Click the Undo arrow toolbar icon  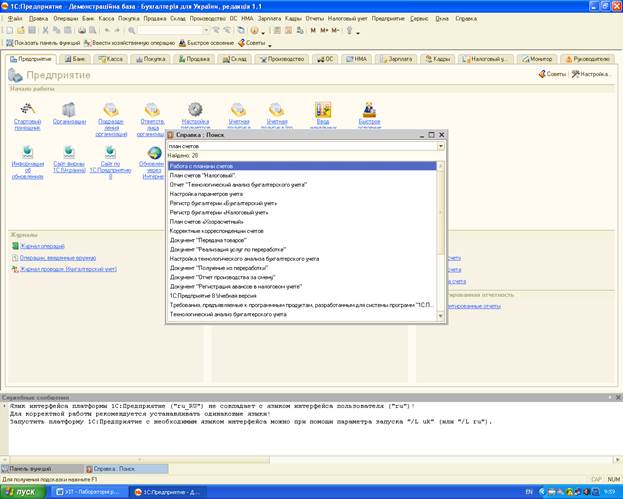pos(107,30)
